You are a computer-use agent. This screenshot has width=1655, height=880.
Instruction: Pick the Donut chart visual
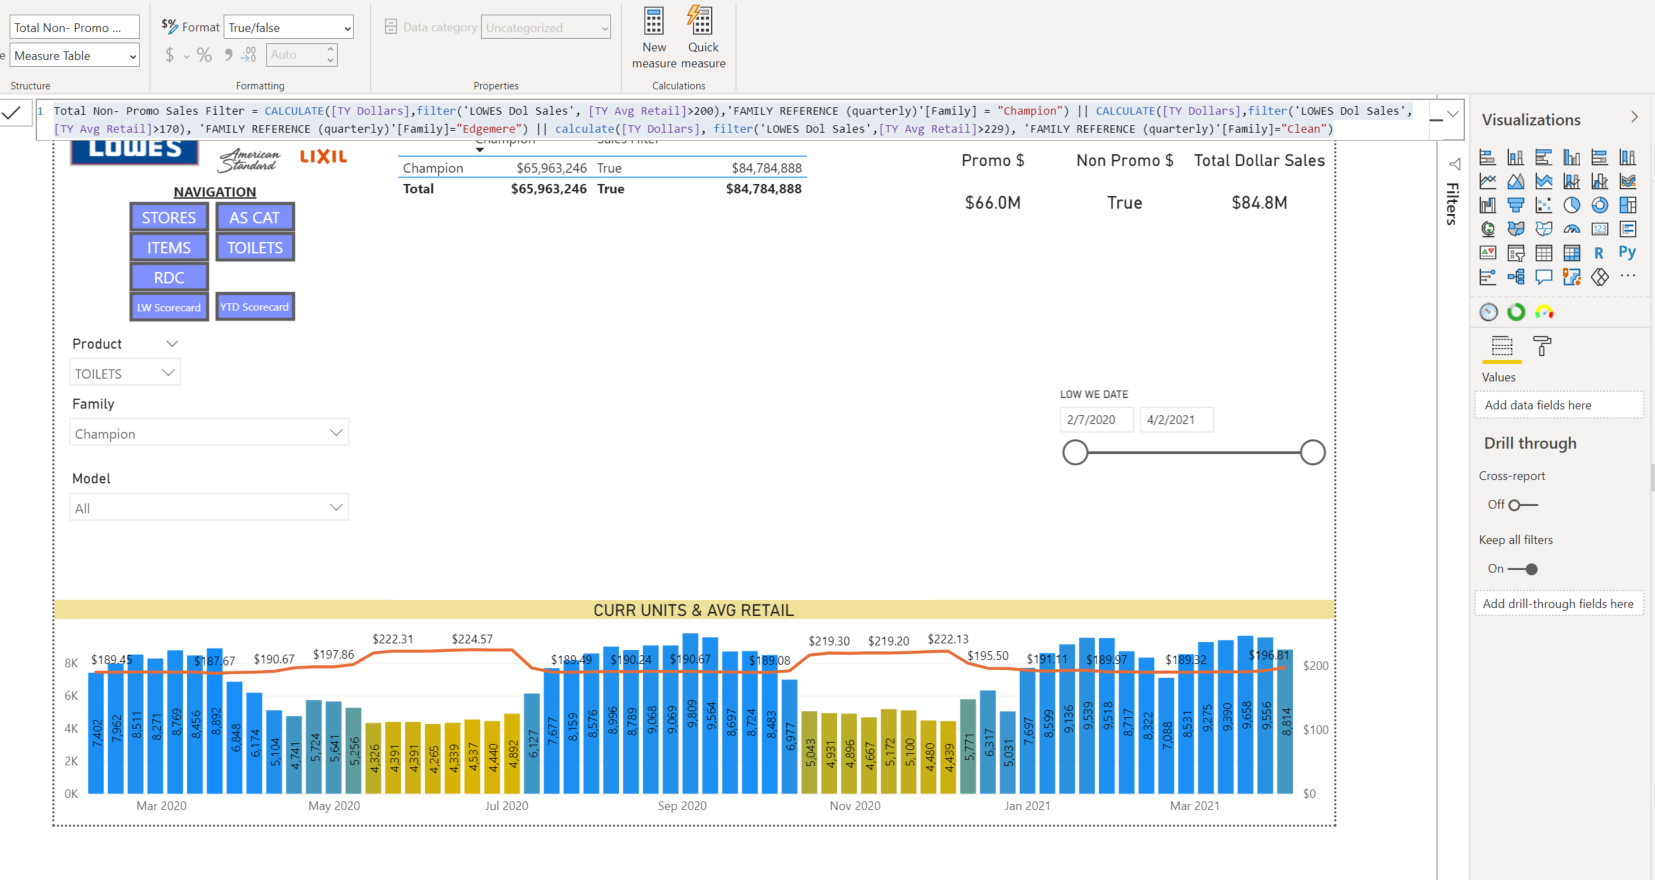coord(1600,205)
